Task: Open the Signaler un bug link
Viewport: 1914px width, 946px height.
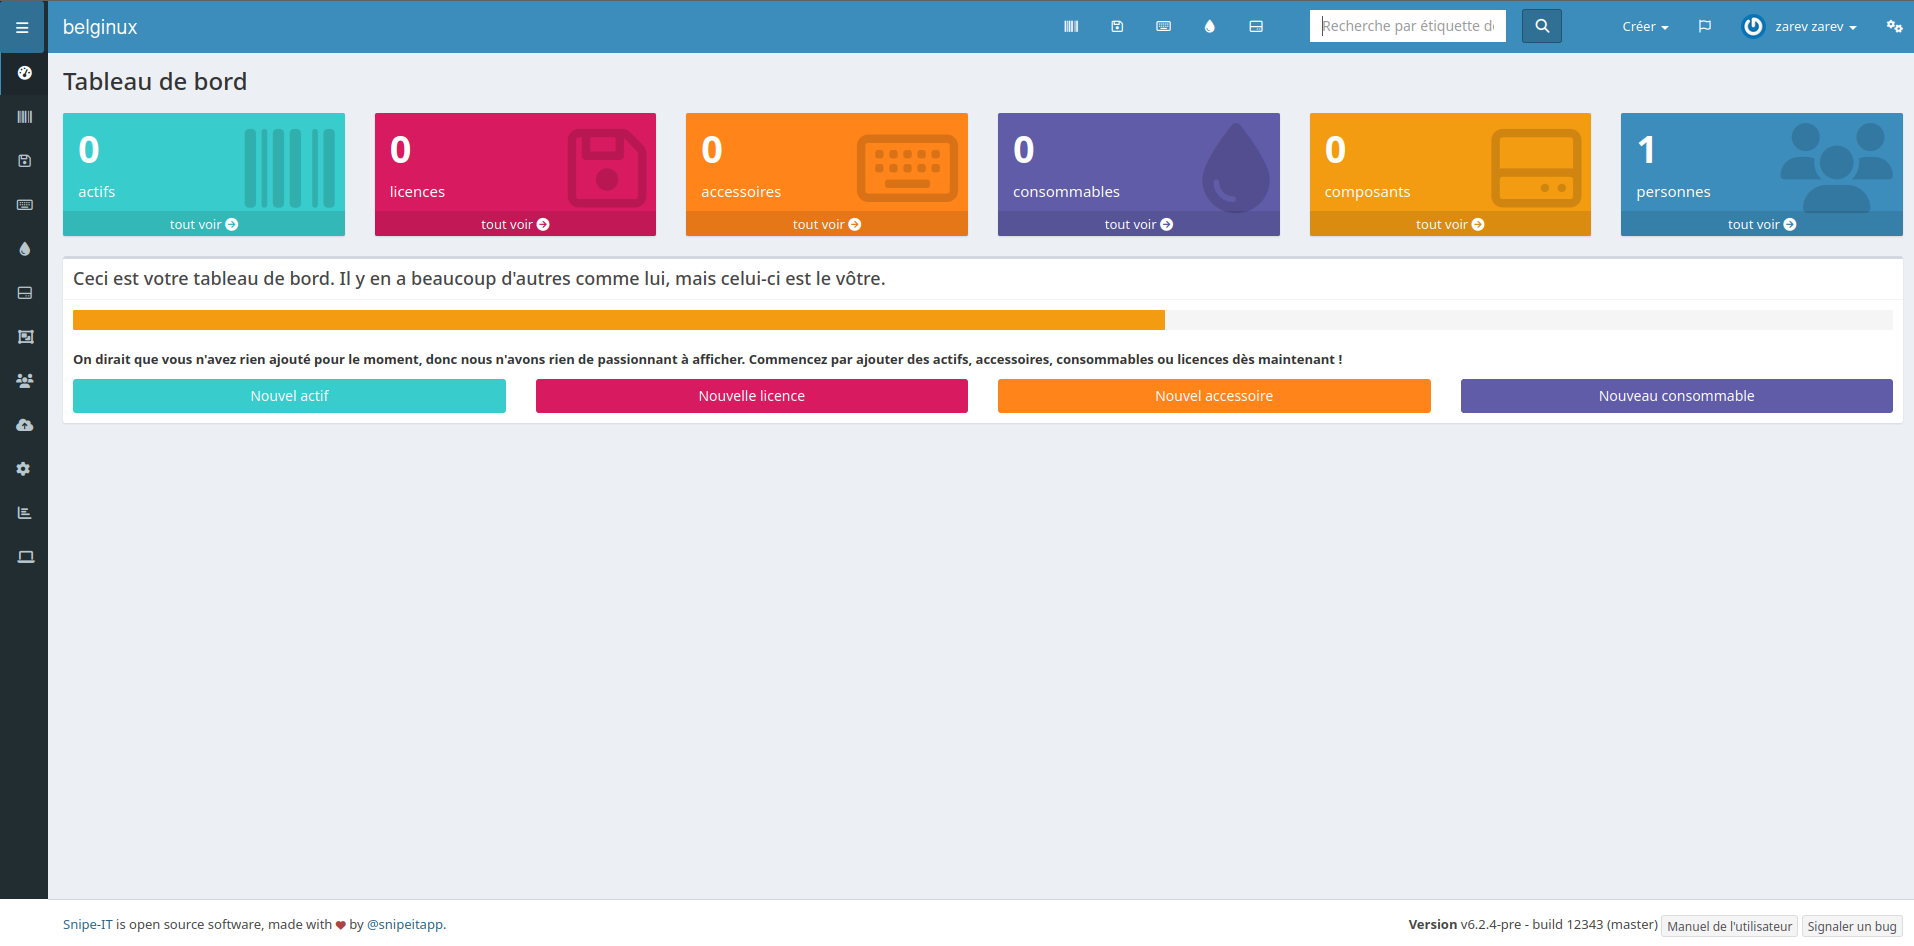Action: 1851,926
